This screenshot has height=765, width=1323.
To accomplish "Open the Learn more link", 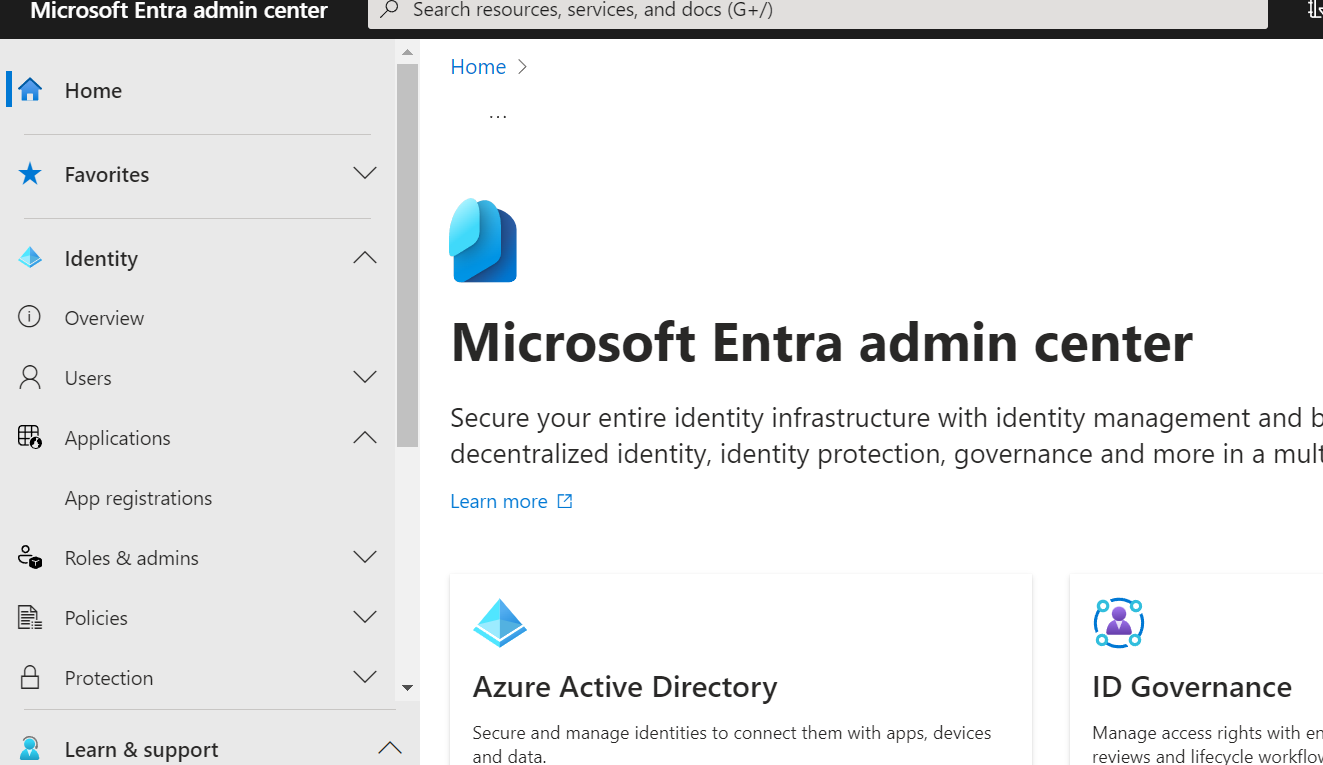I will 499,501.
